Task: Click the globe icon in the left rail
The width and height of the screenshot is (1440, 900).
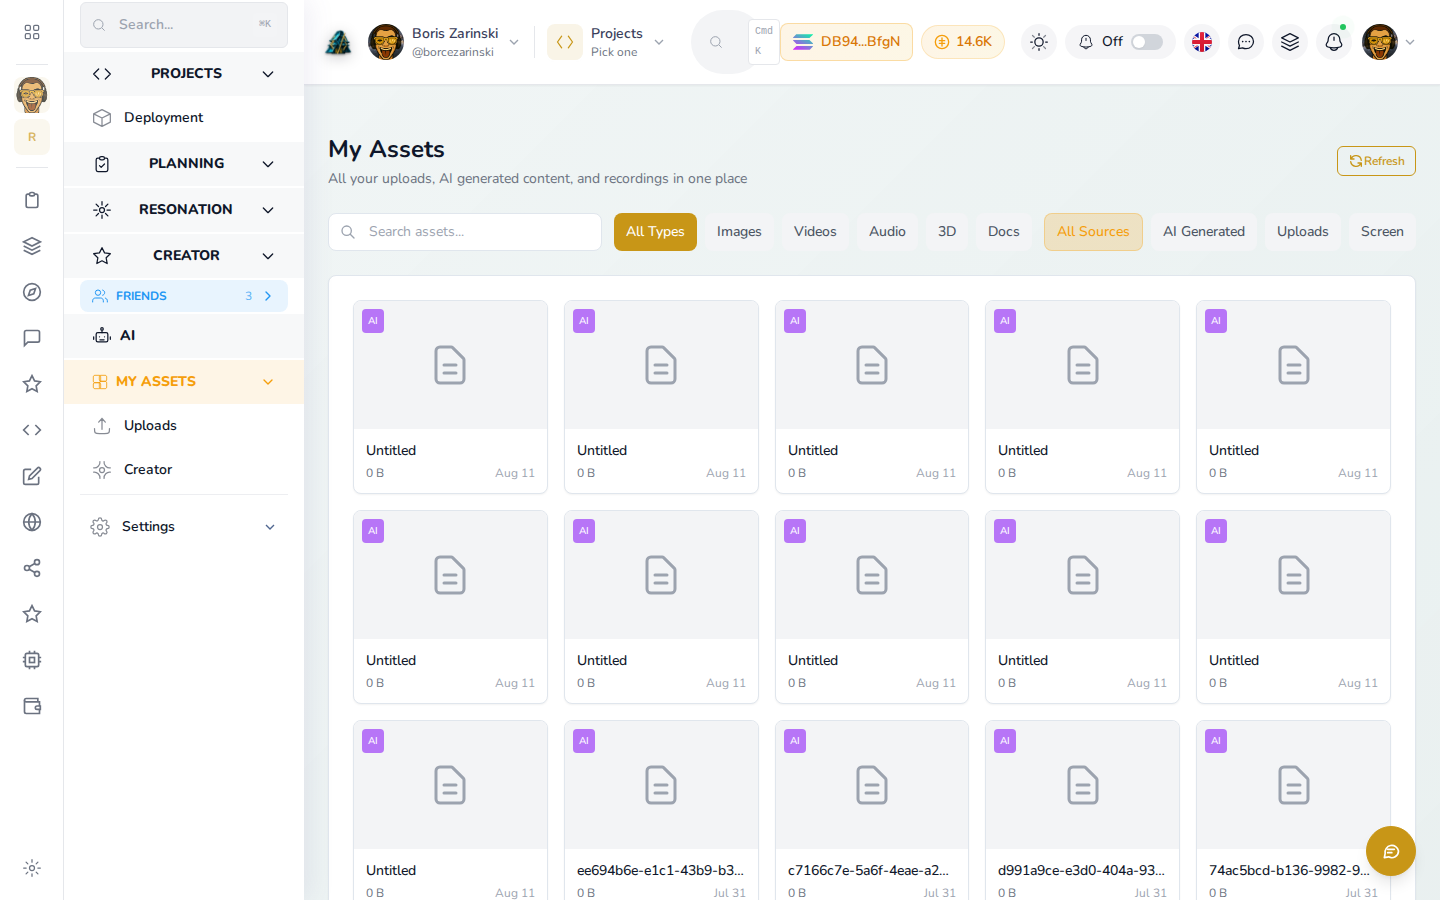Action: [x=32, y=522]
